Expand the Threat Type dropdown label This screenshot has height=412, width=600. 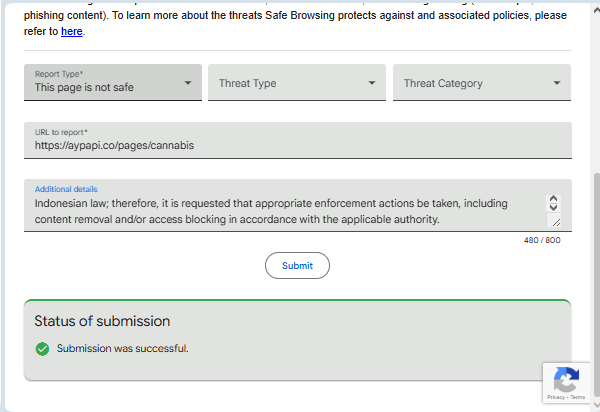tap(248, 83)
